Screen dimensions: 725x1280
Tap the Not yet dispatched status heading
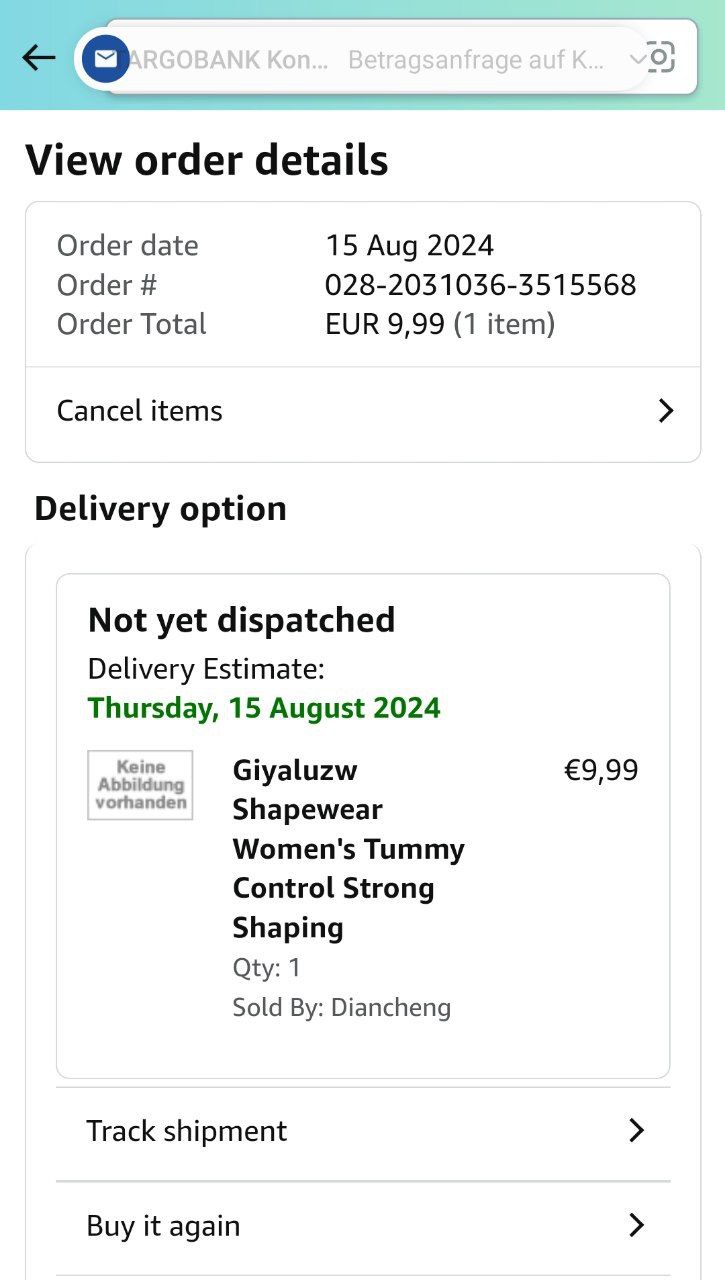pos(242,620)
